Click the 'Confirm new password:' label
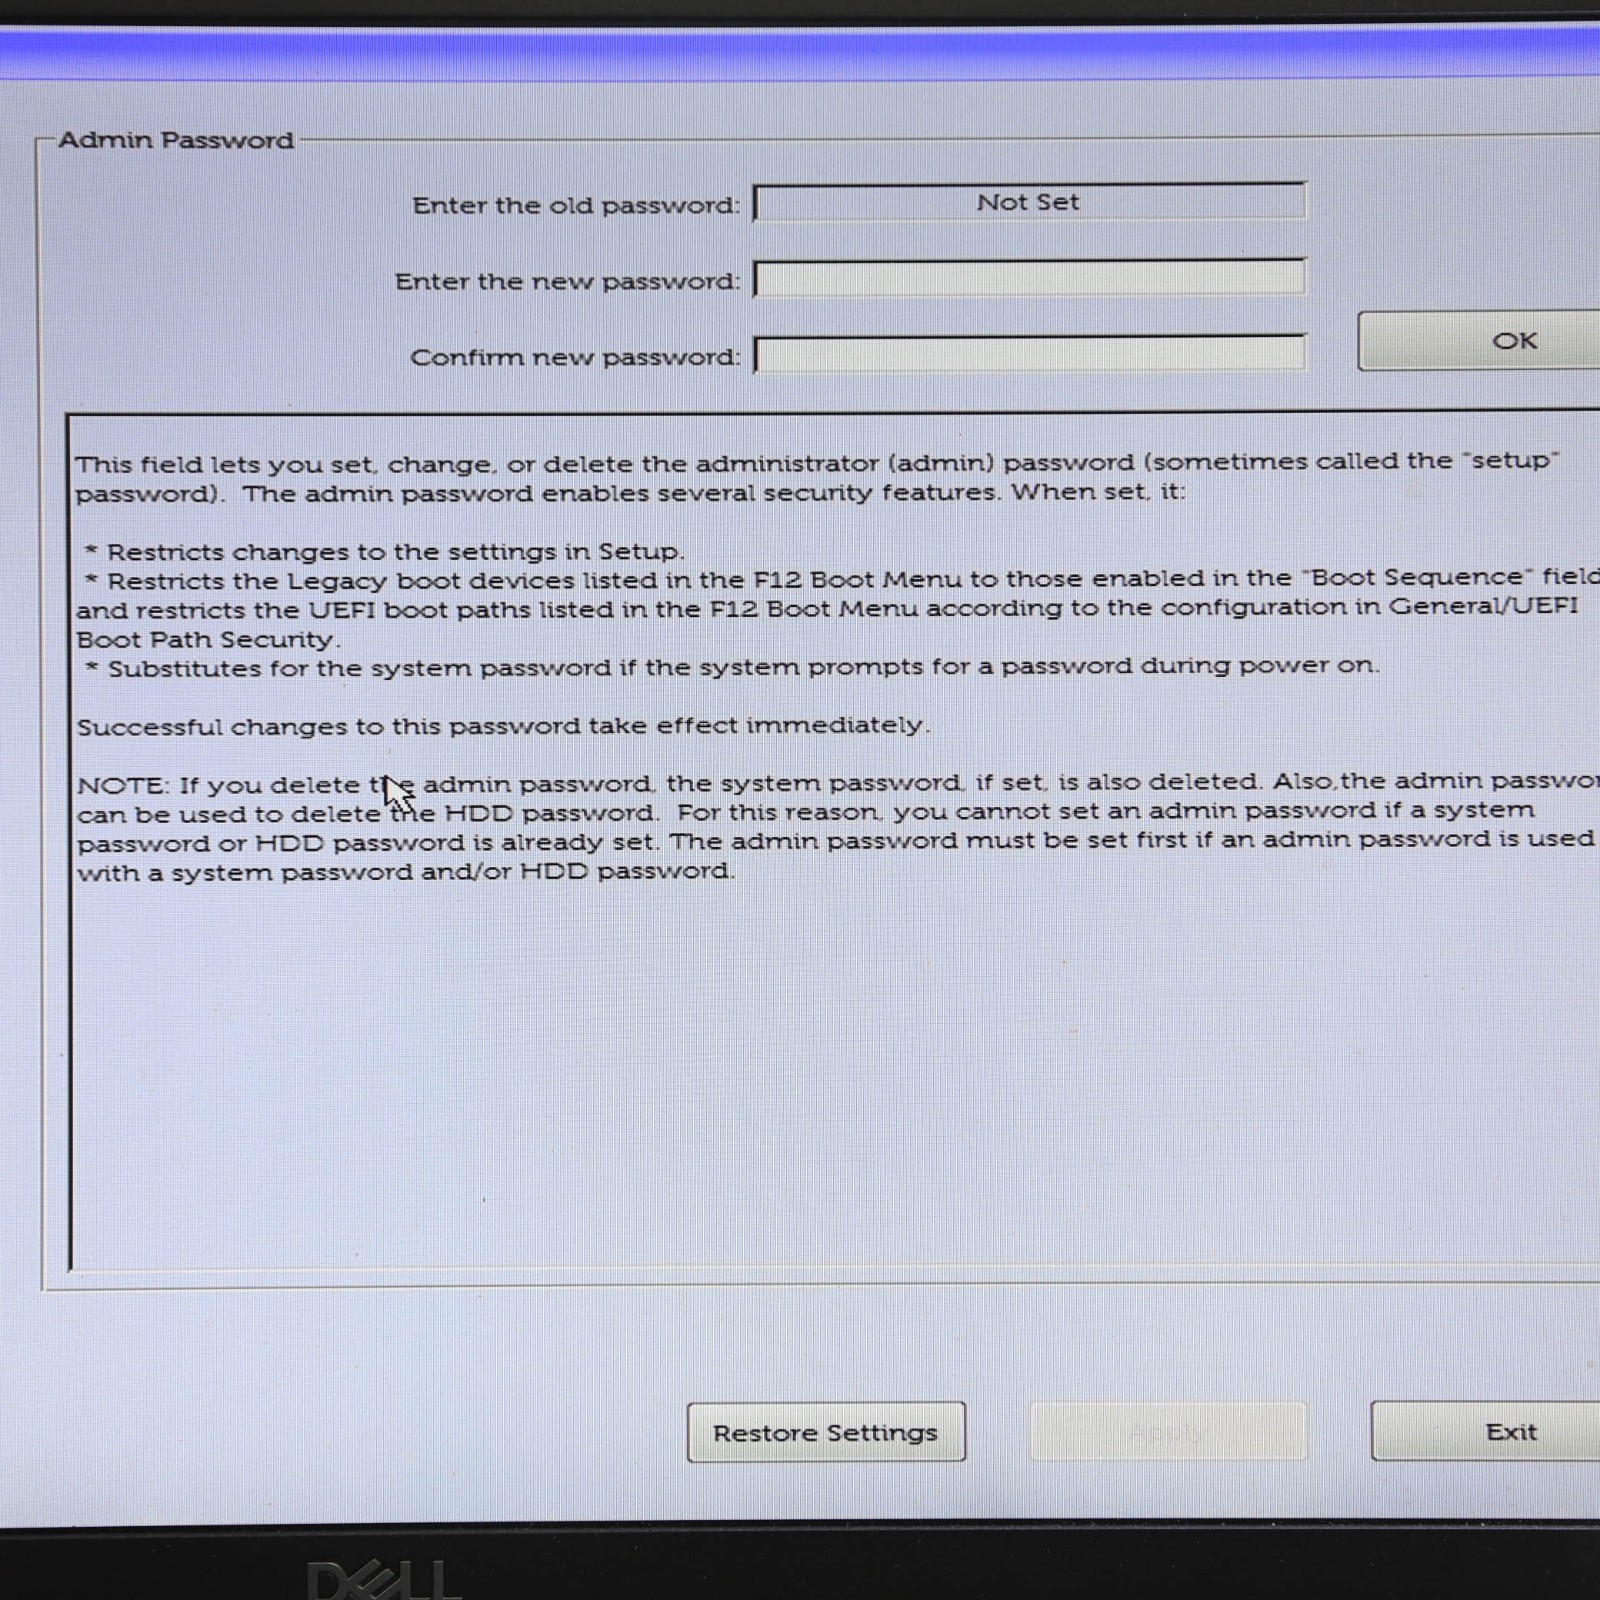Image resolution: width=1600 pixels, height=1600 pixels. point(575,357)
